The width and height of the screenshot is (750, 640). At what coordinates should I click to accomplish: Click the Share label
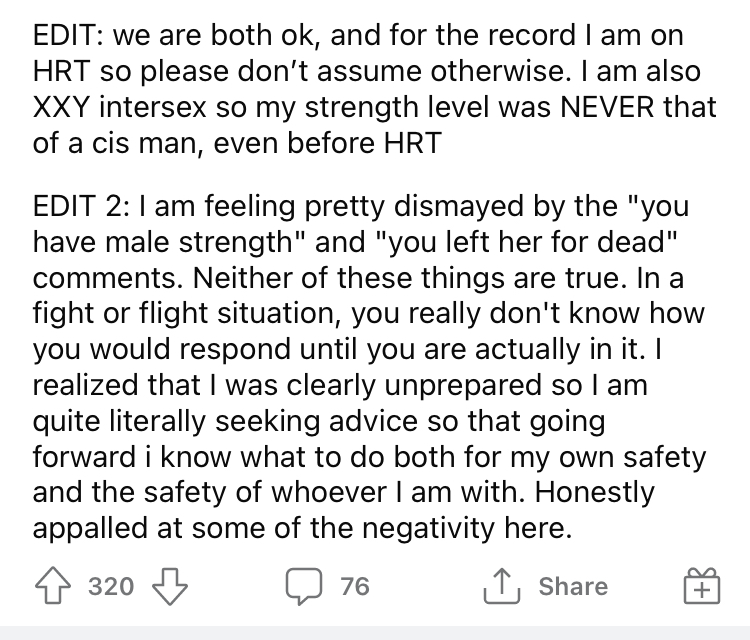(x=573, y=586)
